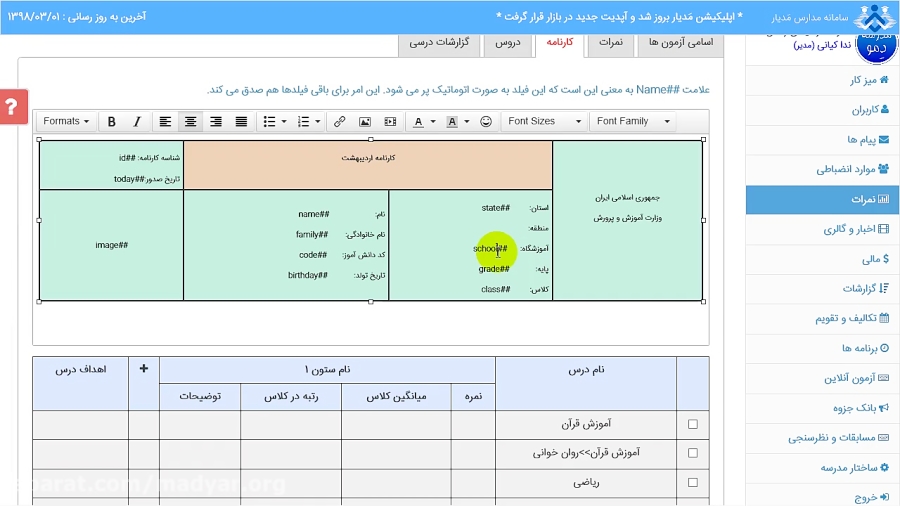Image resolution: width=900 pixels, height=506 pixels.
Task: Click user avatar ندا کیانی
Action: click(876, 48)
